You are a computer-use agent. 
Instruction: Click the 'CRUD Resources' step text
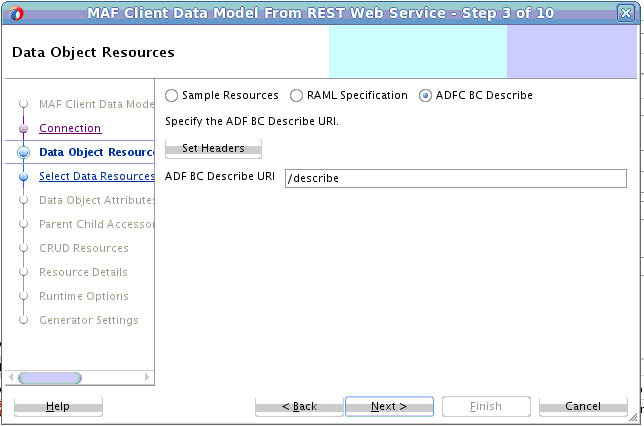coord(84,248)
